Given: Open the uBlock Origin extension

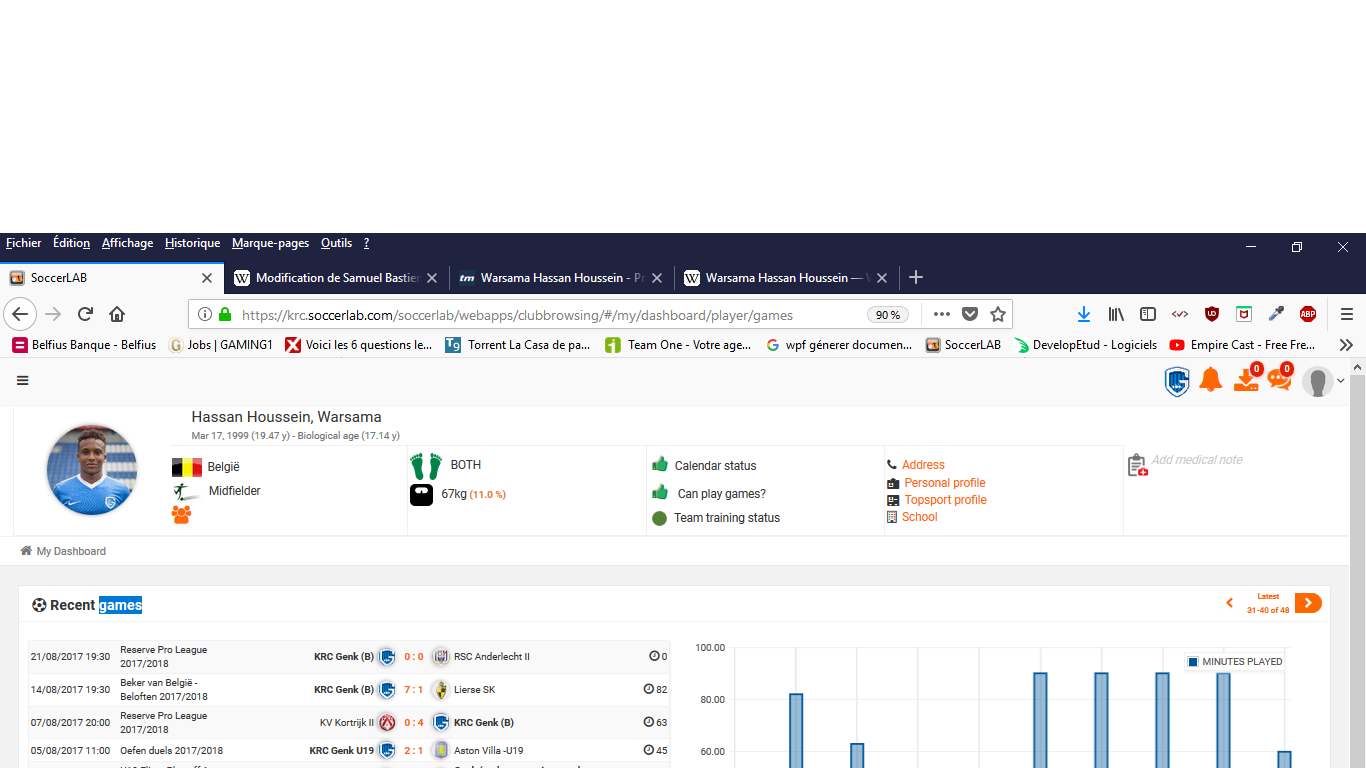Looking at the screenshot, I should coord(1212,314).
